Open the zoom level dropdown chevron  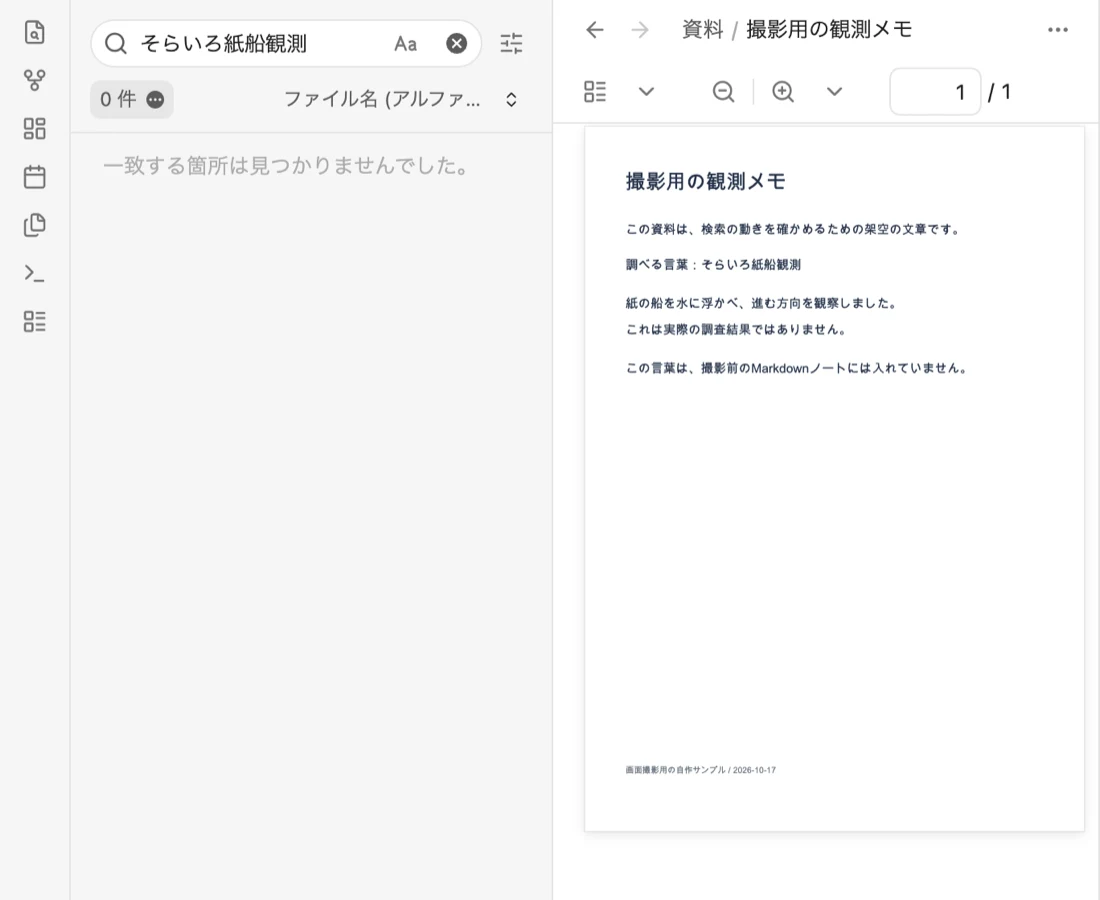coord(834,91)
